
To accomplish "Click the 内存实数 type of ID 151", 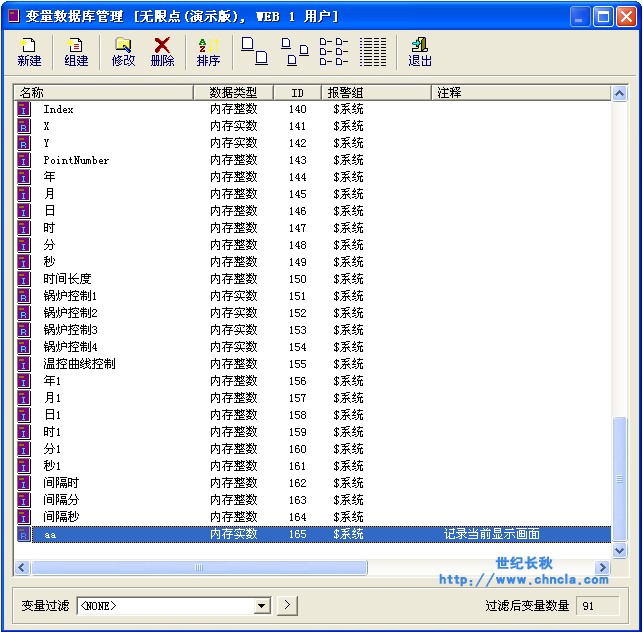I will pyautogui.click(x=233, y=296).
